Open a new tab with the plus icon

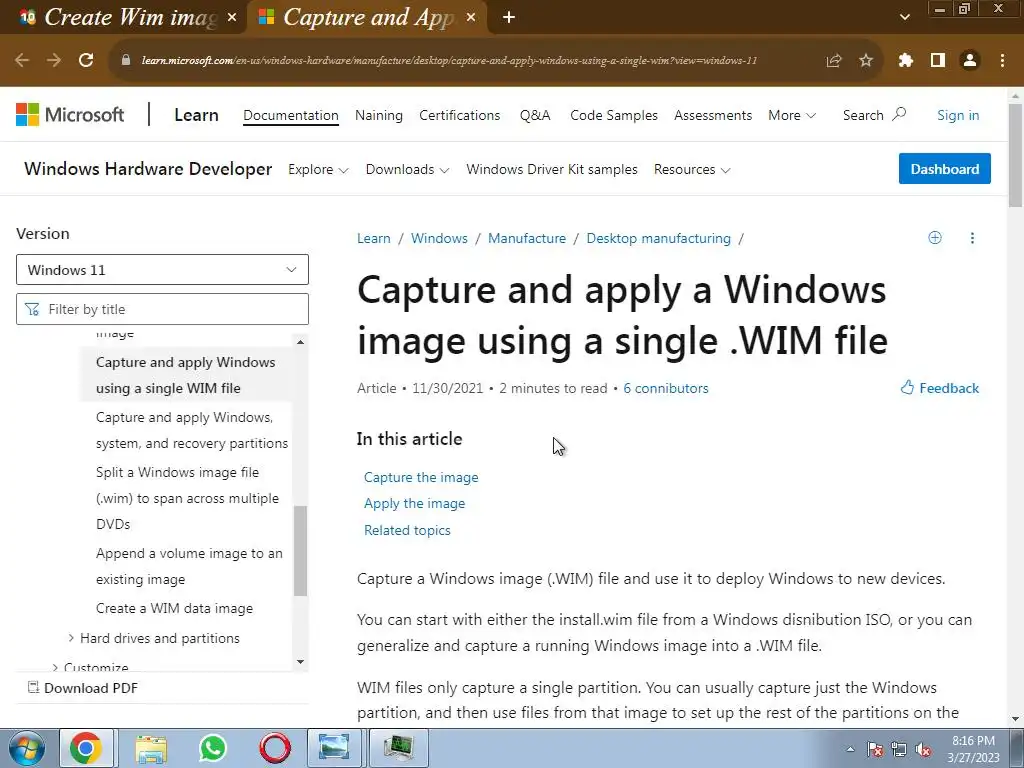tap(509, 18)
